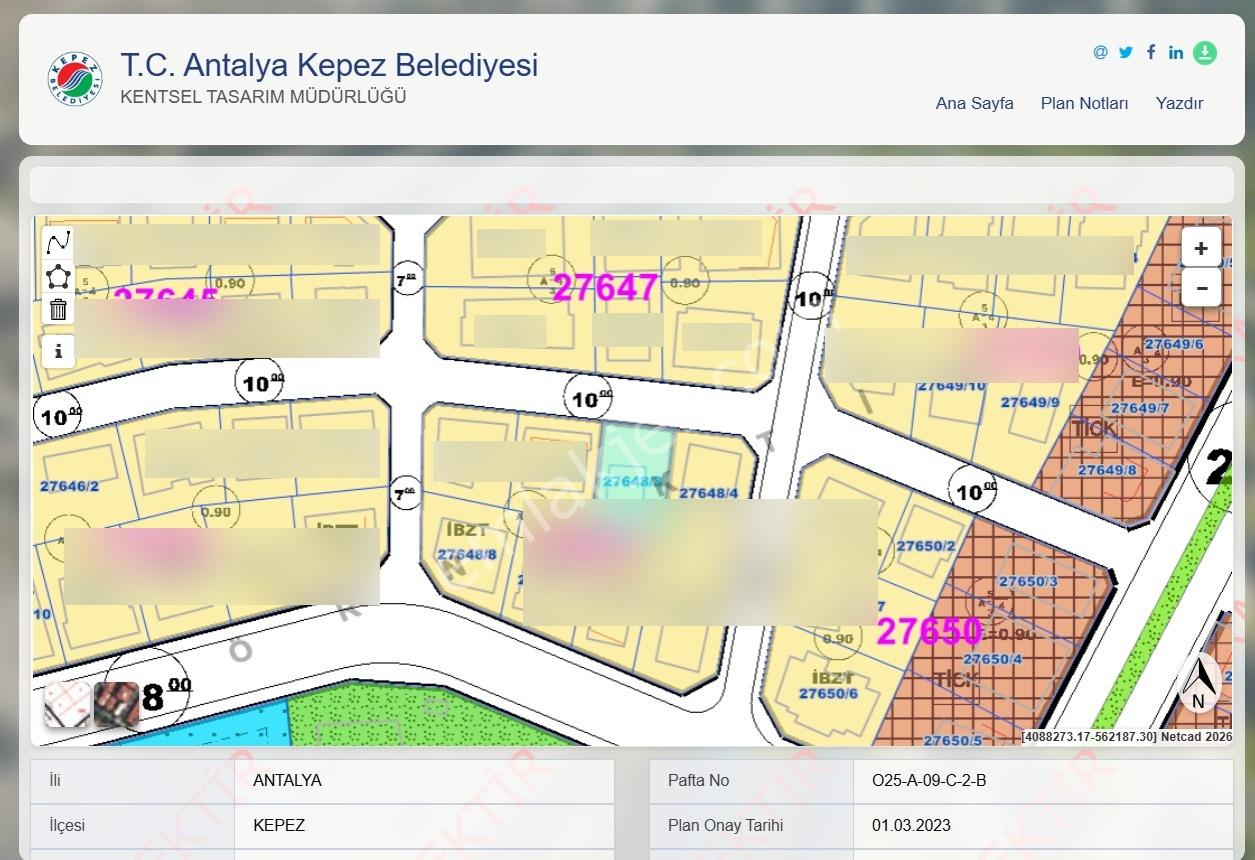Click the Pafta No label
Screen dimensions: 1255x860
coord(751,781)
